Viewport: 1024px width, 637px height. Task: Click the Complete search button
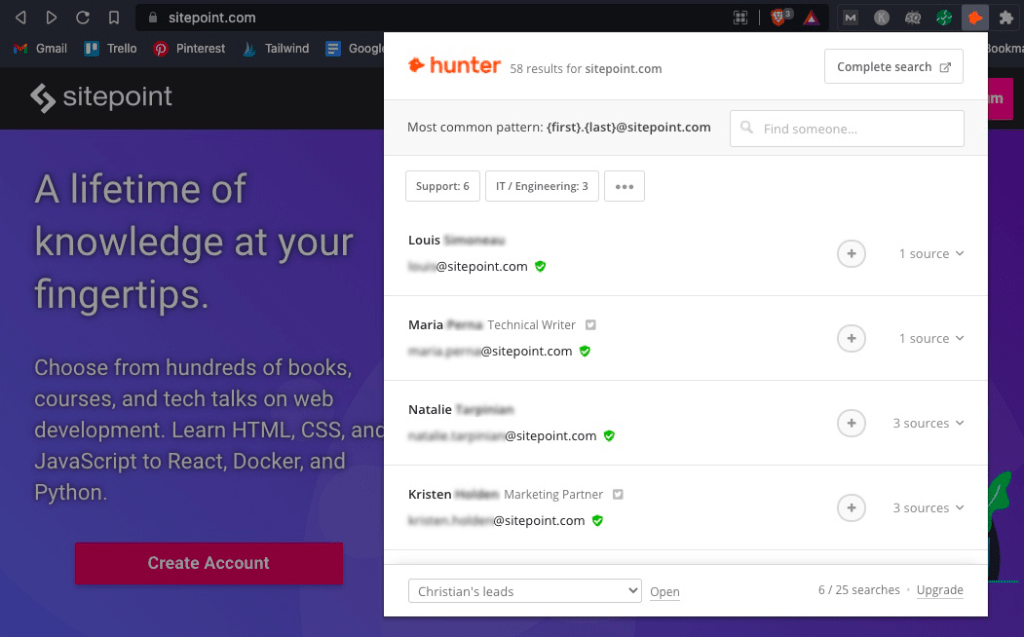[893, 67]
